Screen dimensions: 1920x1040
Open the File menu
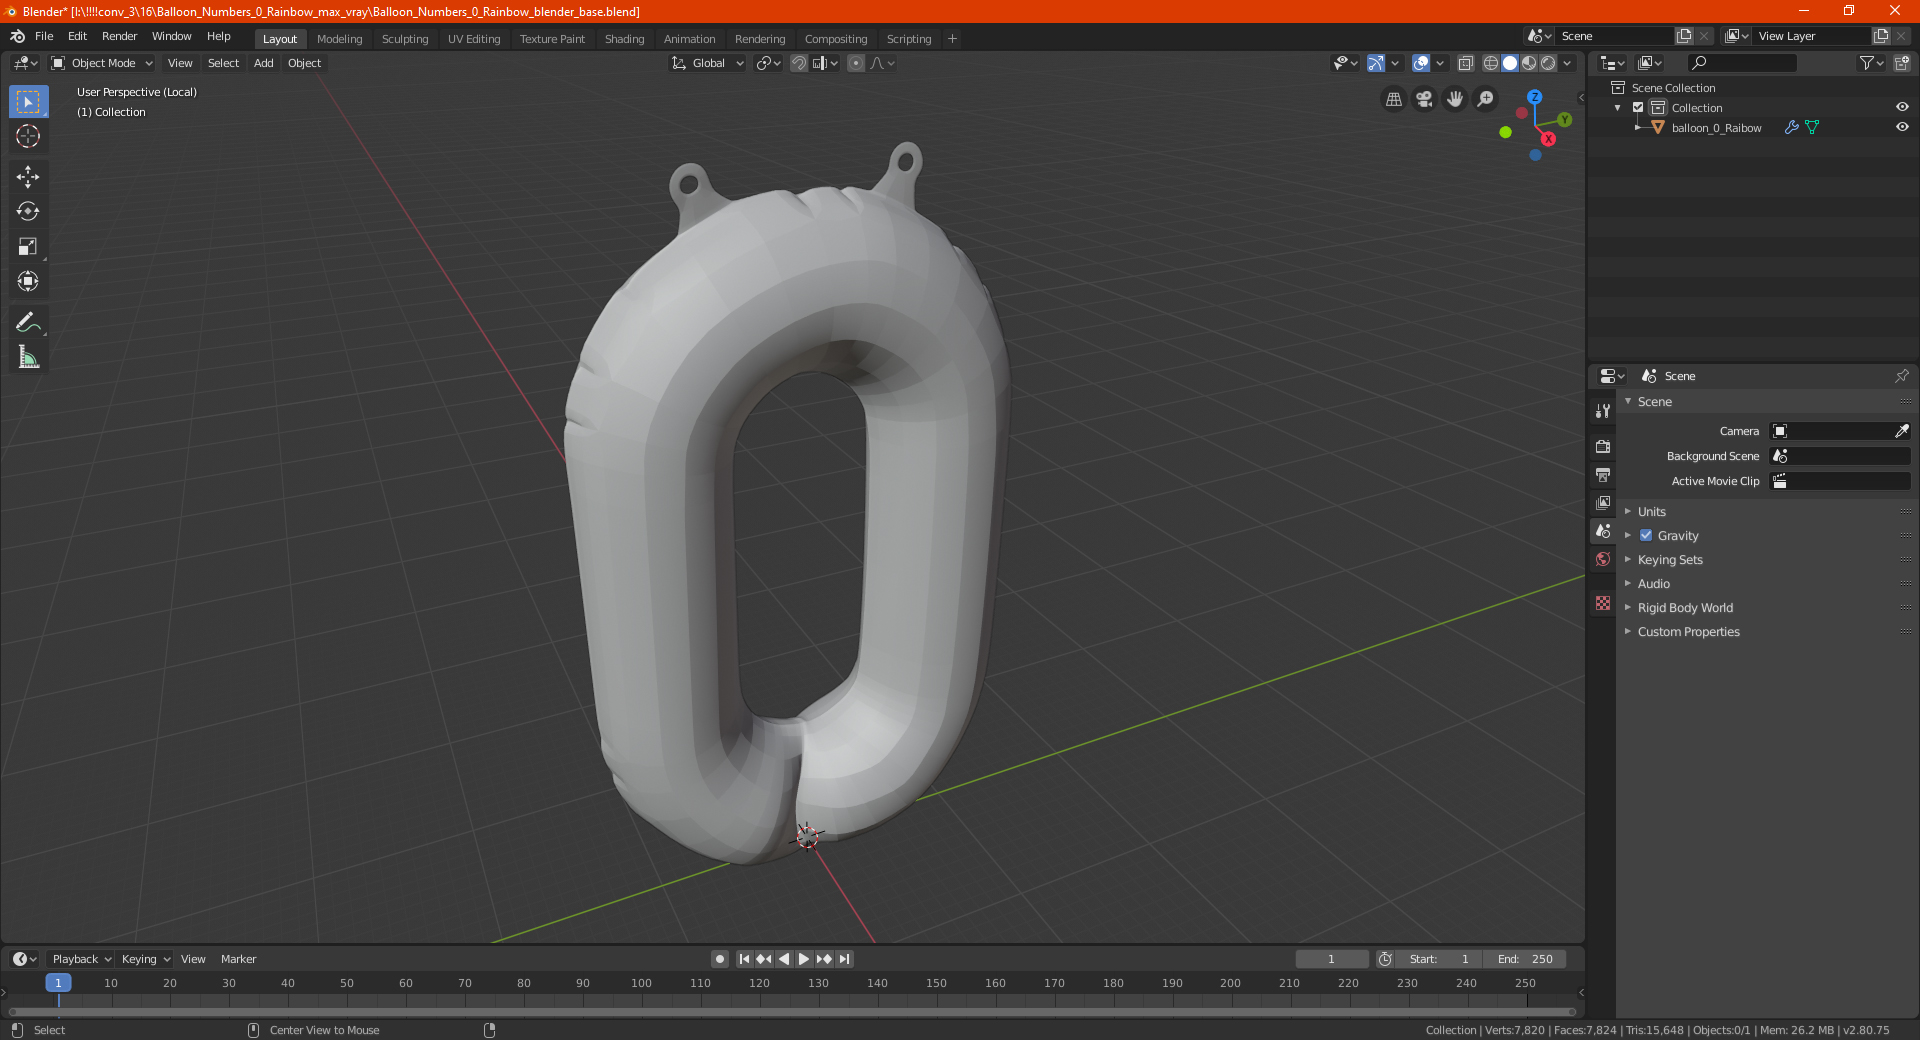[44, 36]
